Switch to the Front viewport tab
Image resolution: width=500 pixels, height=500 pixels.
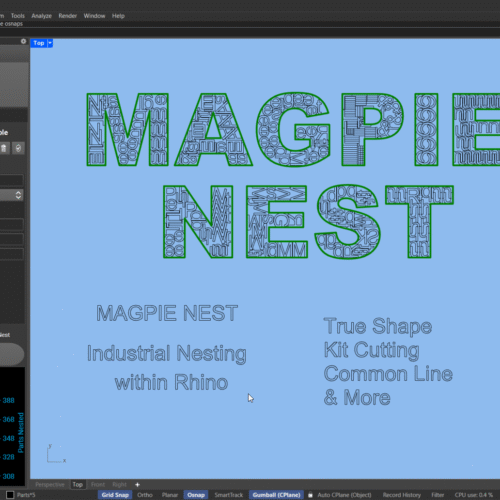click(x=98, y=485)
